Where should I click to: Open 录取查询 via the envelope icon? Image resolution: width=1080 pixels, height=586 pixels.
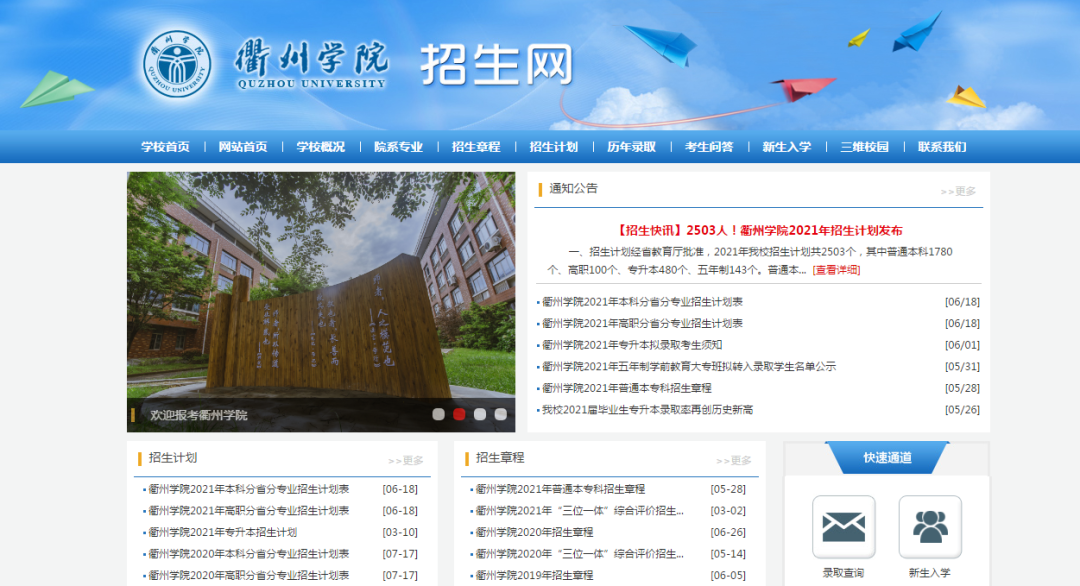coord(845,524)
